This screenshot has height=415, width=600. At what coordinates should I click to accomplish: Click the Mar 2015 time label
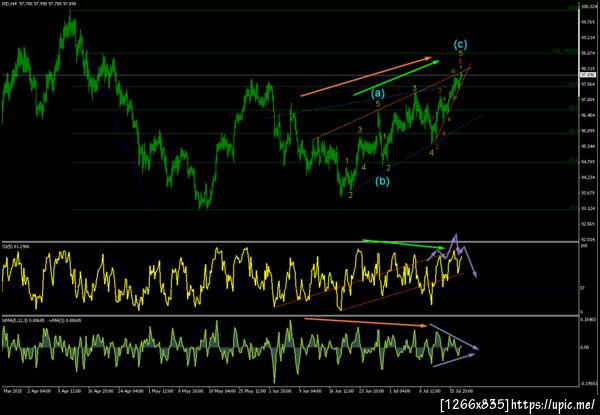pos(13,391)
